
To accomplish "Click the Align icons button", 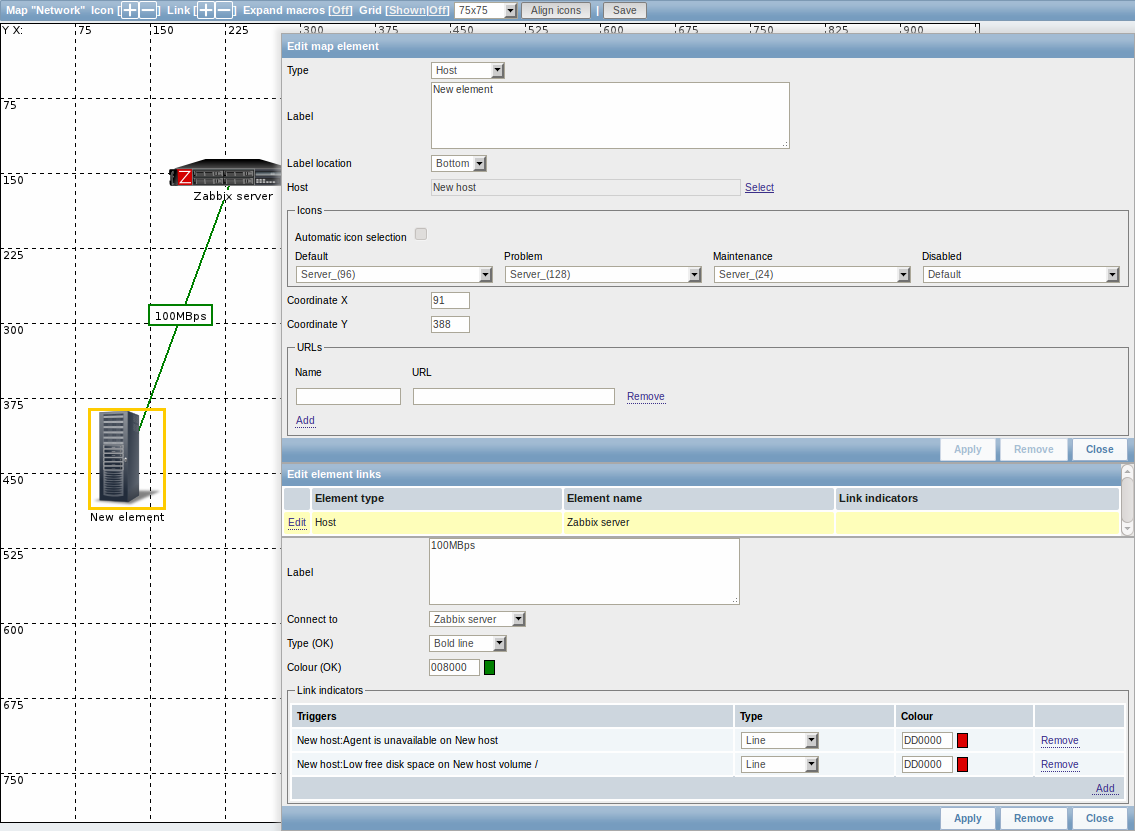I will (556, 10).
